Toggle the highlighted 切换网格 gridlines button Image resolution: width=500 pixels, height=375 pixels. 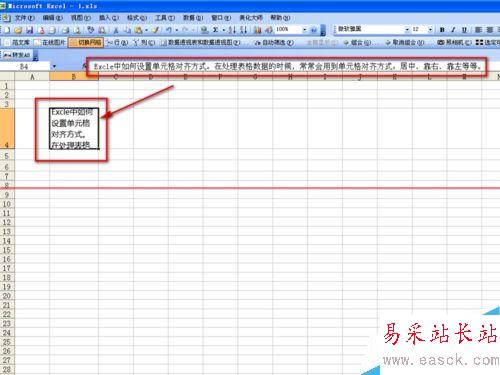[86, 43]
